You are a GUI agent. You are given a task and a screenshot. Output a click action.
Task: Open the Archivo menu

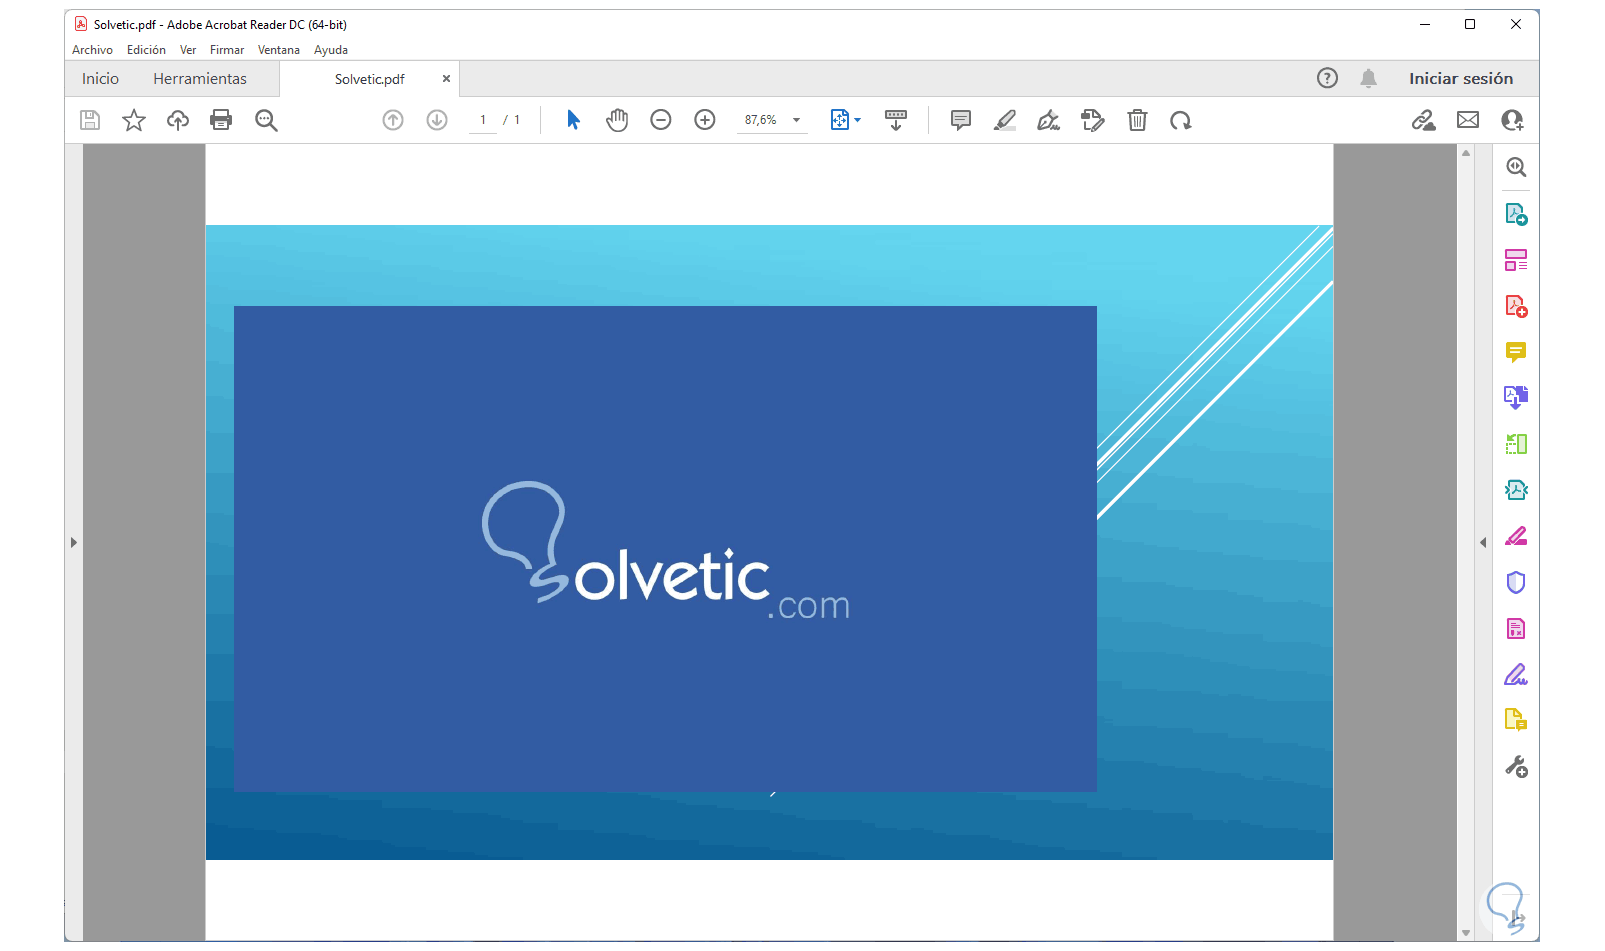pyautogui.click(x=92, y=50)
